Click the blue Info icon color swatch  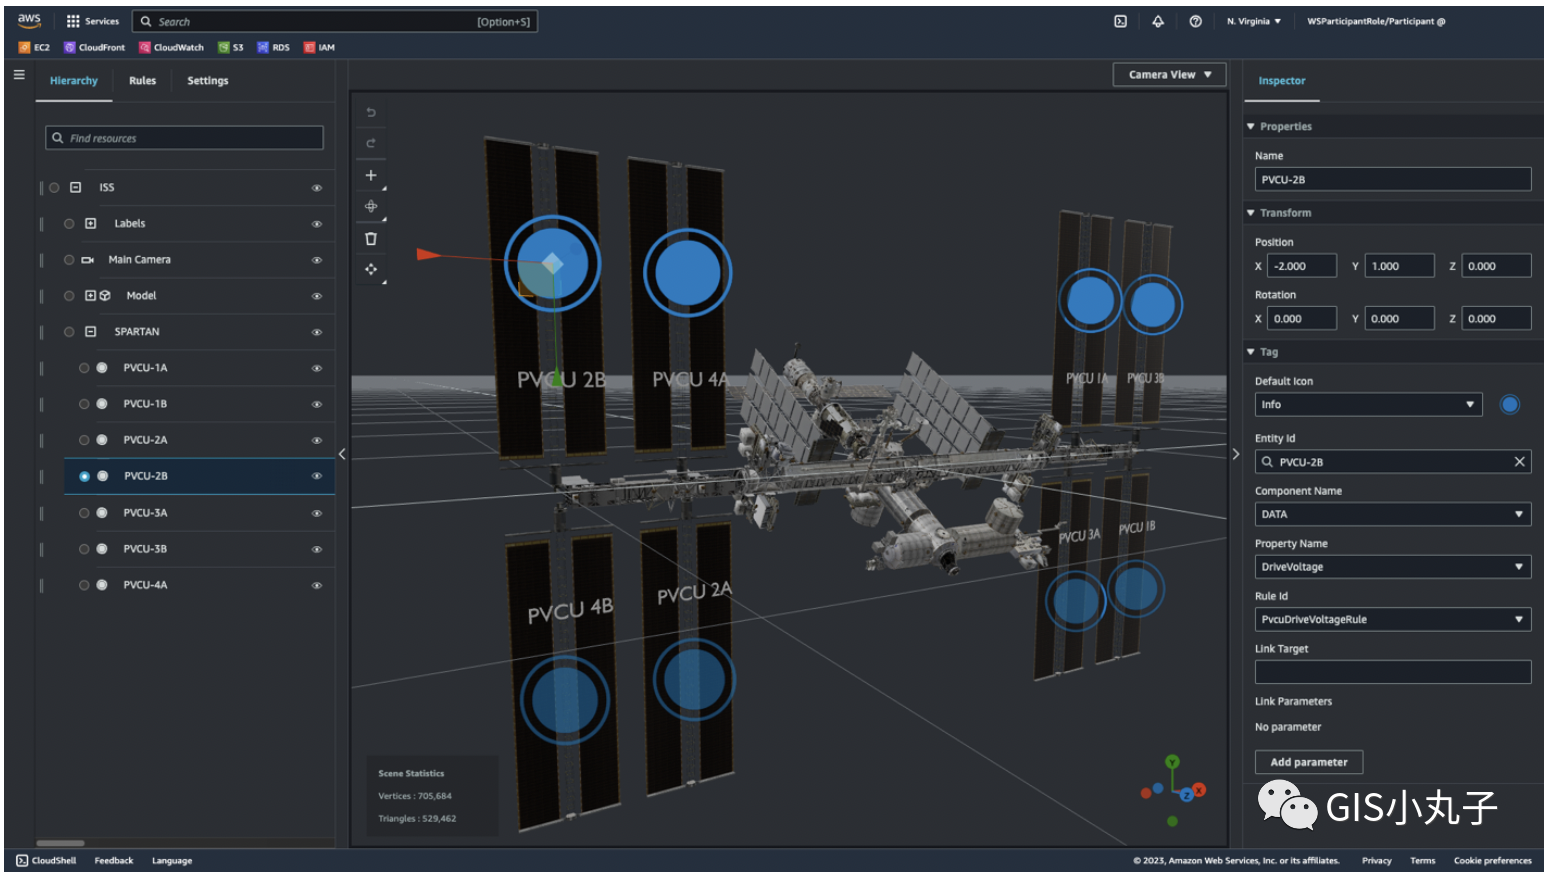(1510, 405)
